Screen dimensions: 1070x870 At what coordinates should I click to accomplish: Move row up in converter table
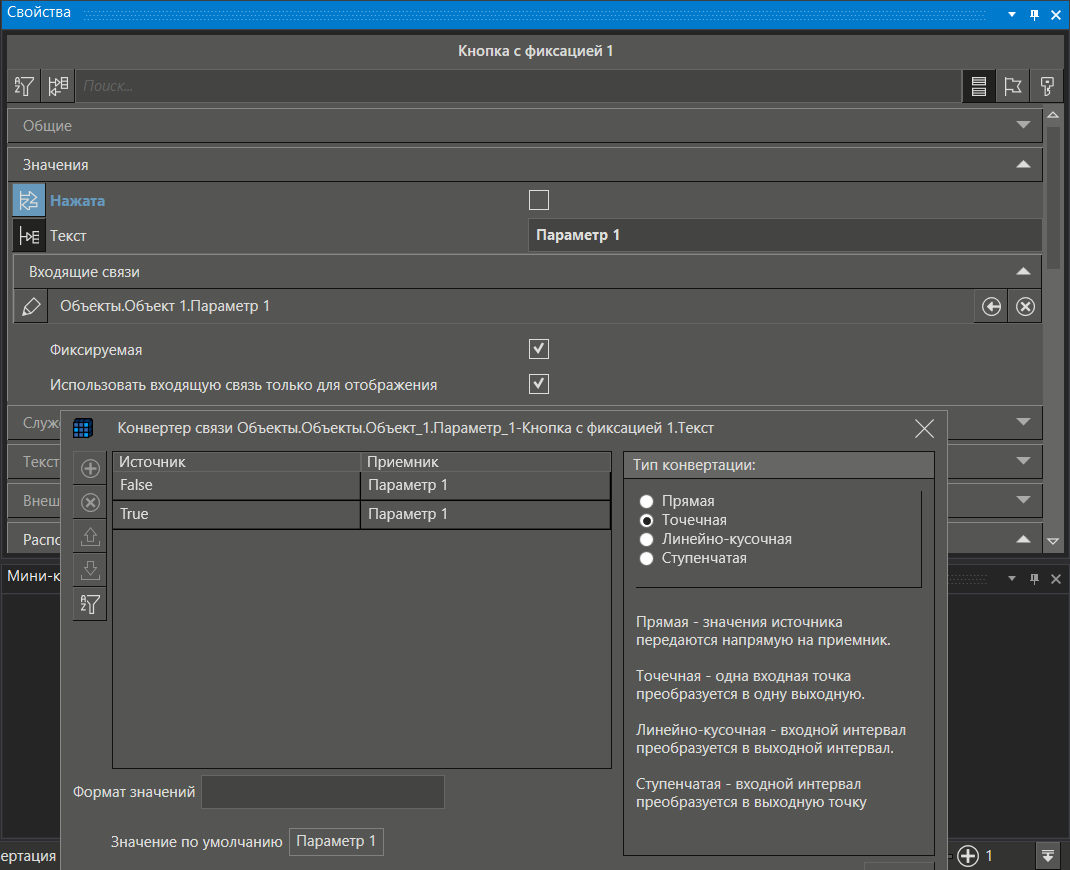click(x=90, y=536)
